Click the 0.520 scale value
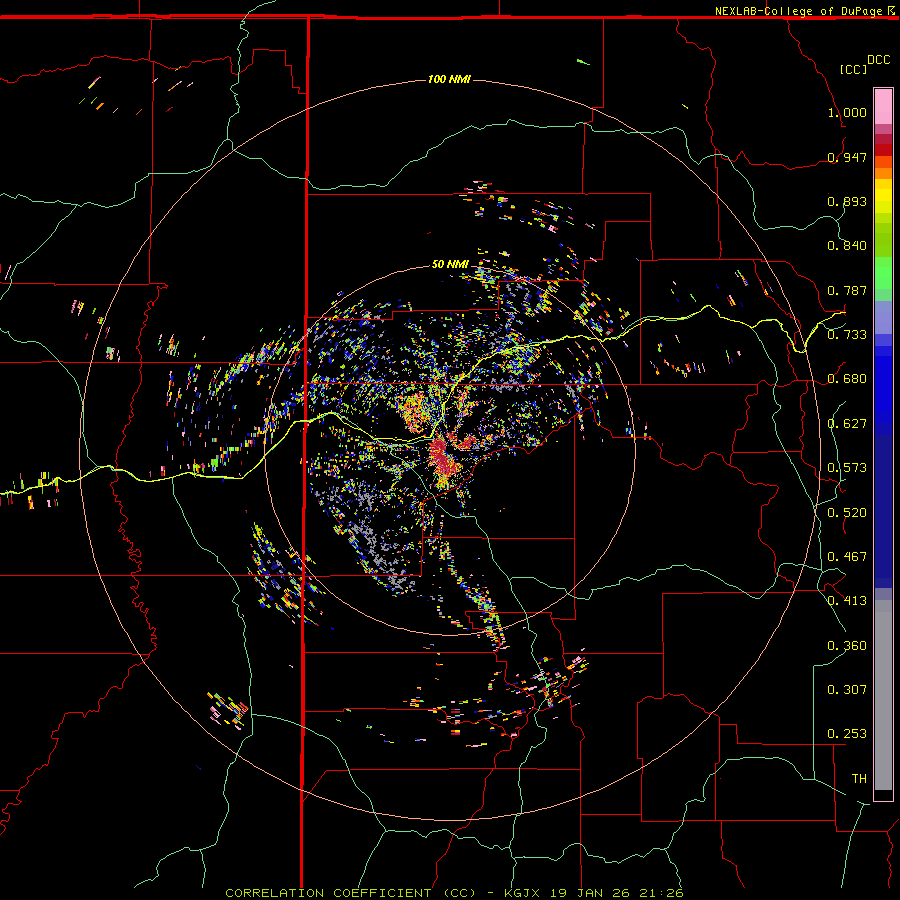 (847, 513)
